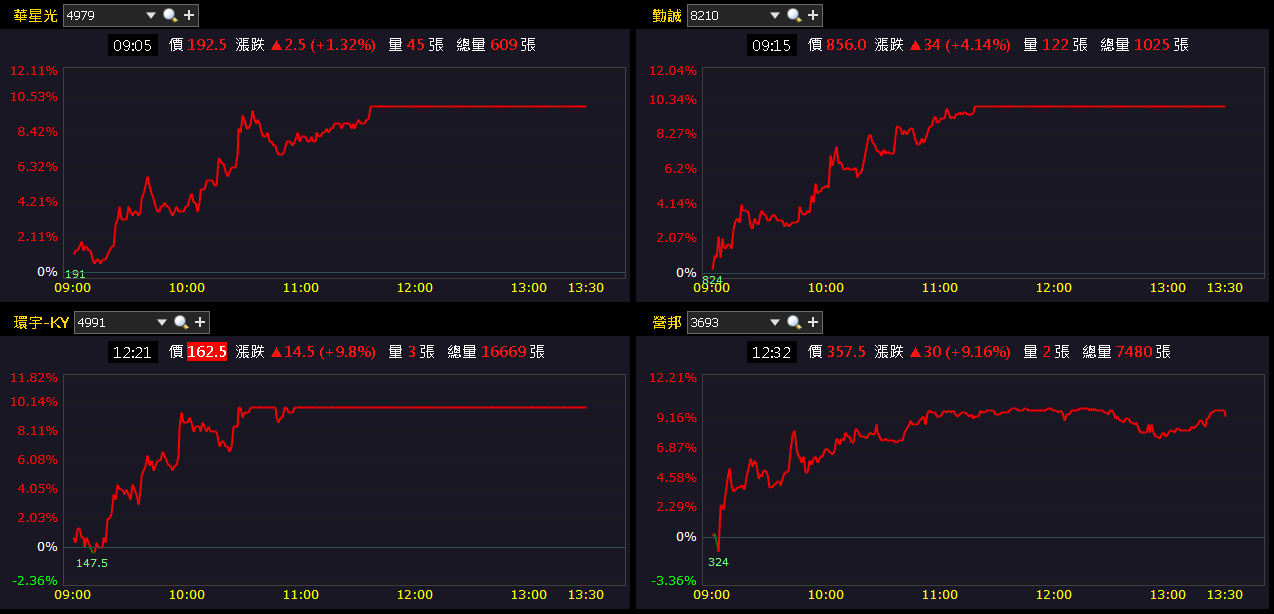Click the green reference price 147.5

[x=92, y=563]
